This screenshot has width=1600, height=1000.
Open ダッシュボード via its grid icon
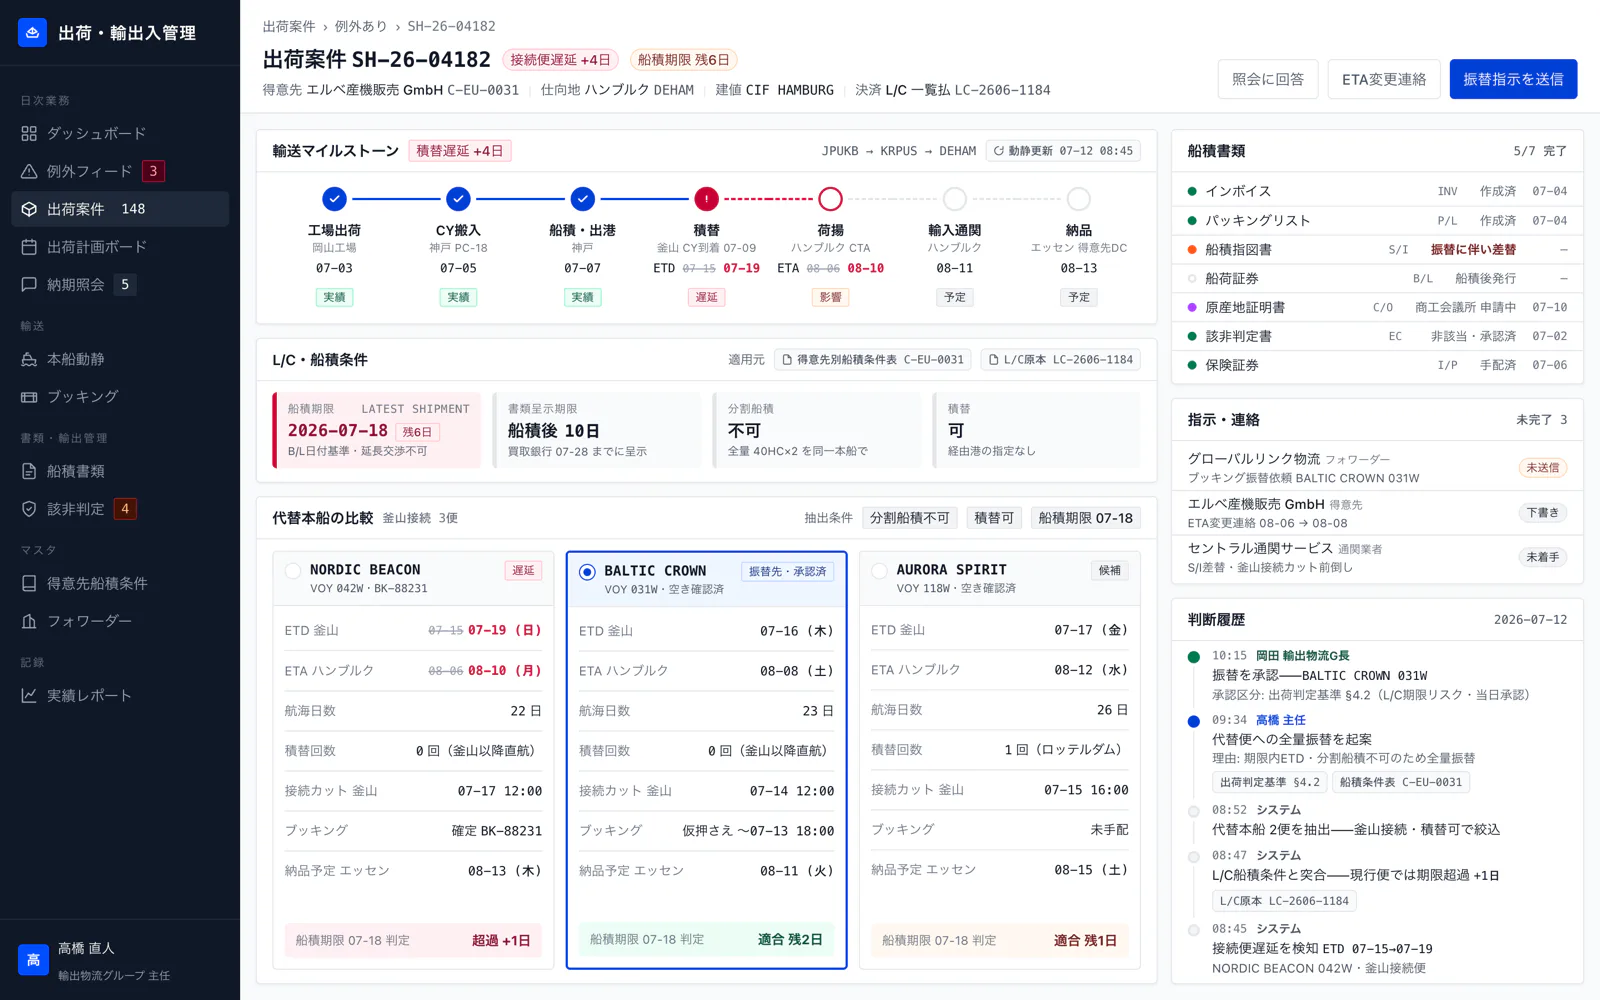(x=29, y=133)
